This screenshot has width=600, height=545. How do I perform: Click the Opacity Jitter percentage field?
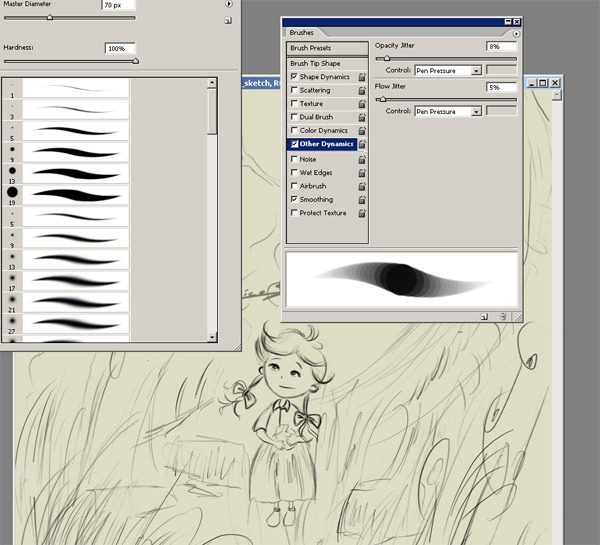tap(501, 46)
